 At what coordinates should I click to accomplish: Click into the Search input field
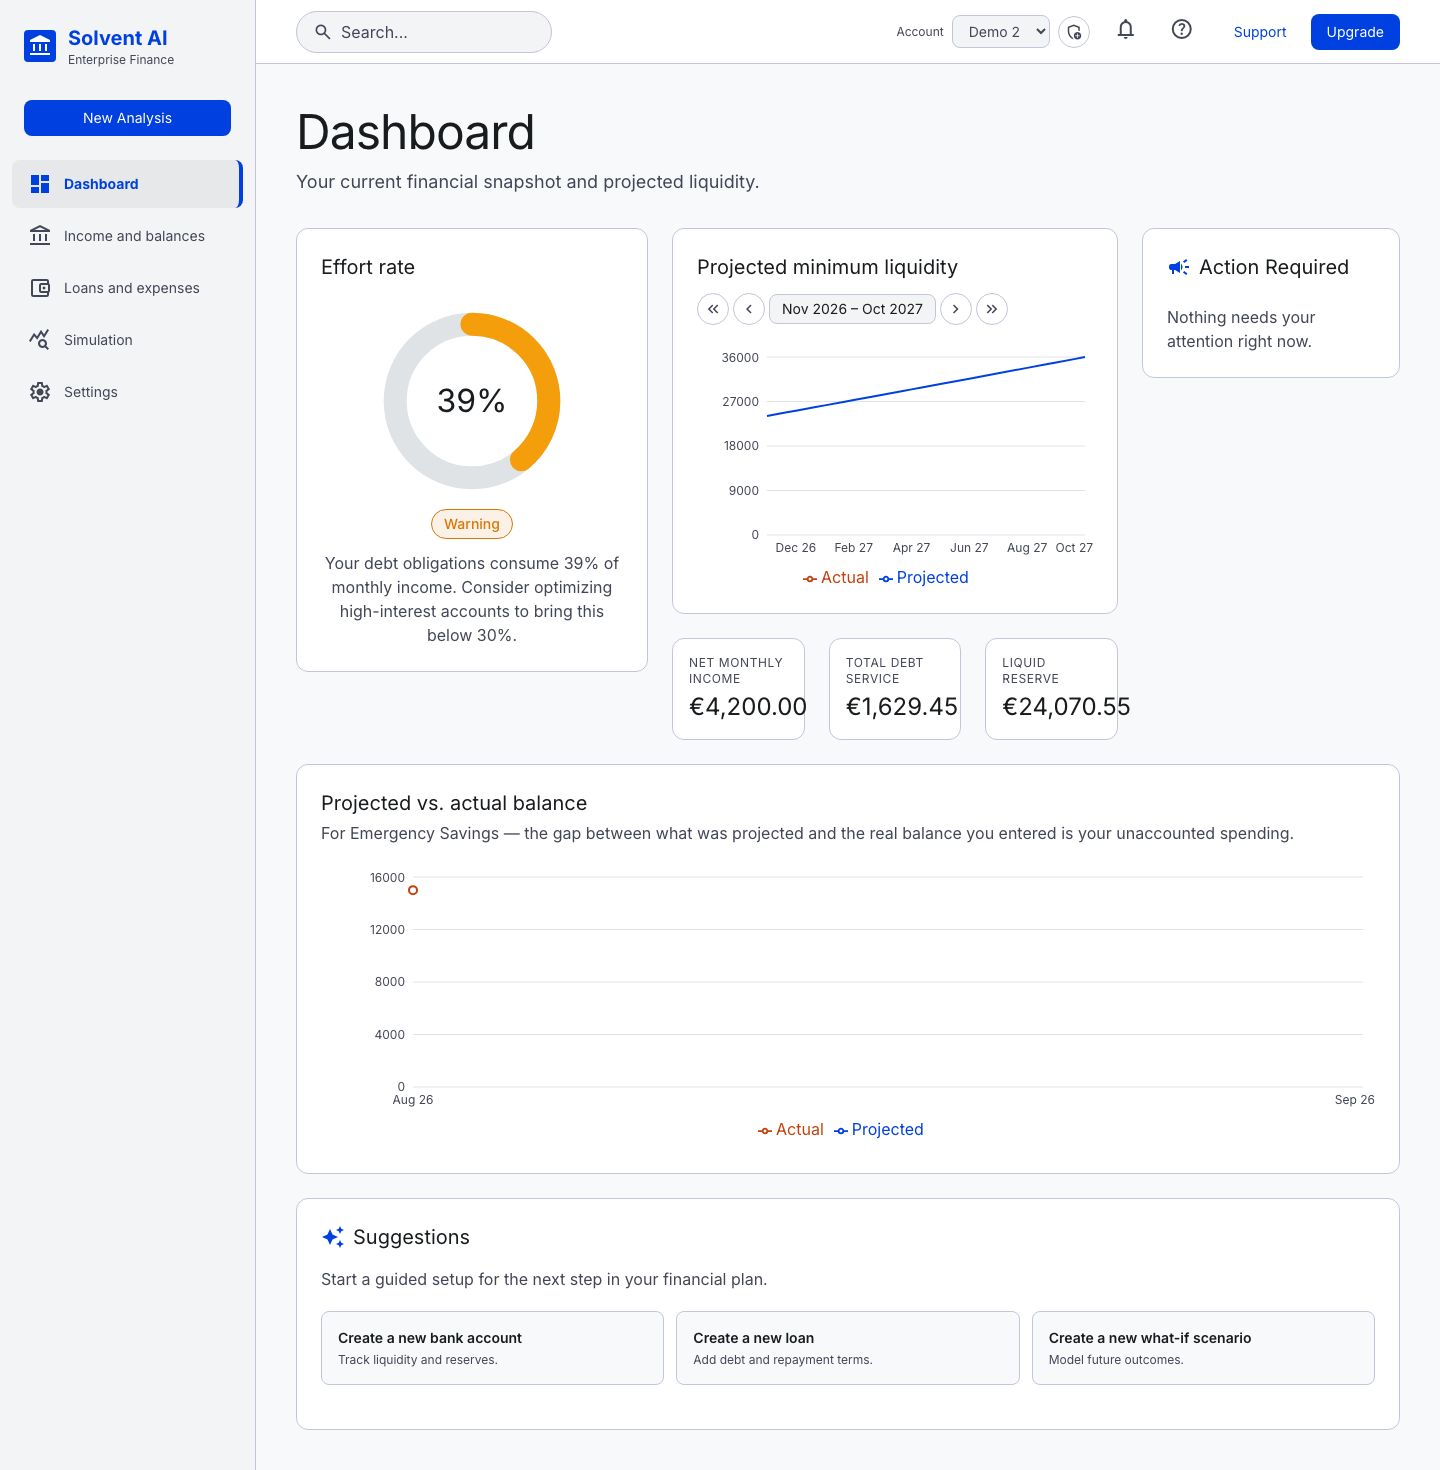[x=424, y=32]
